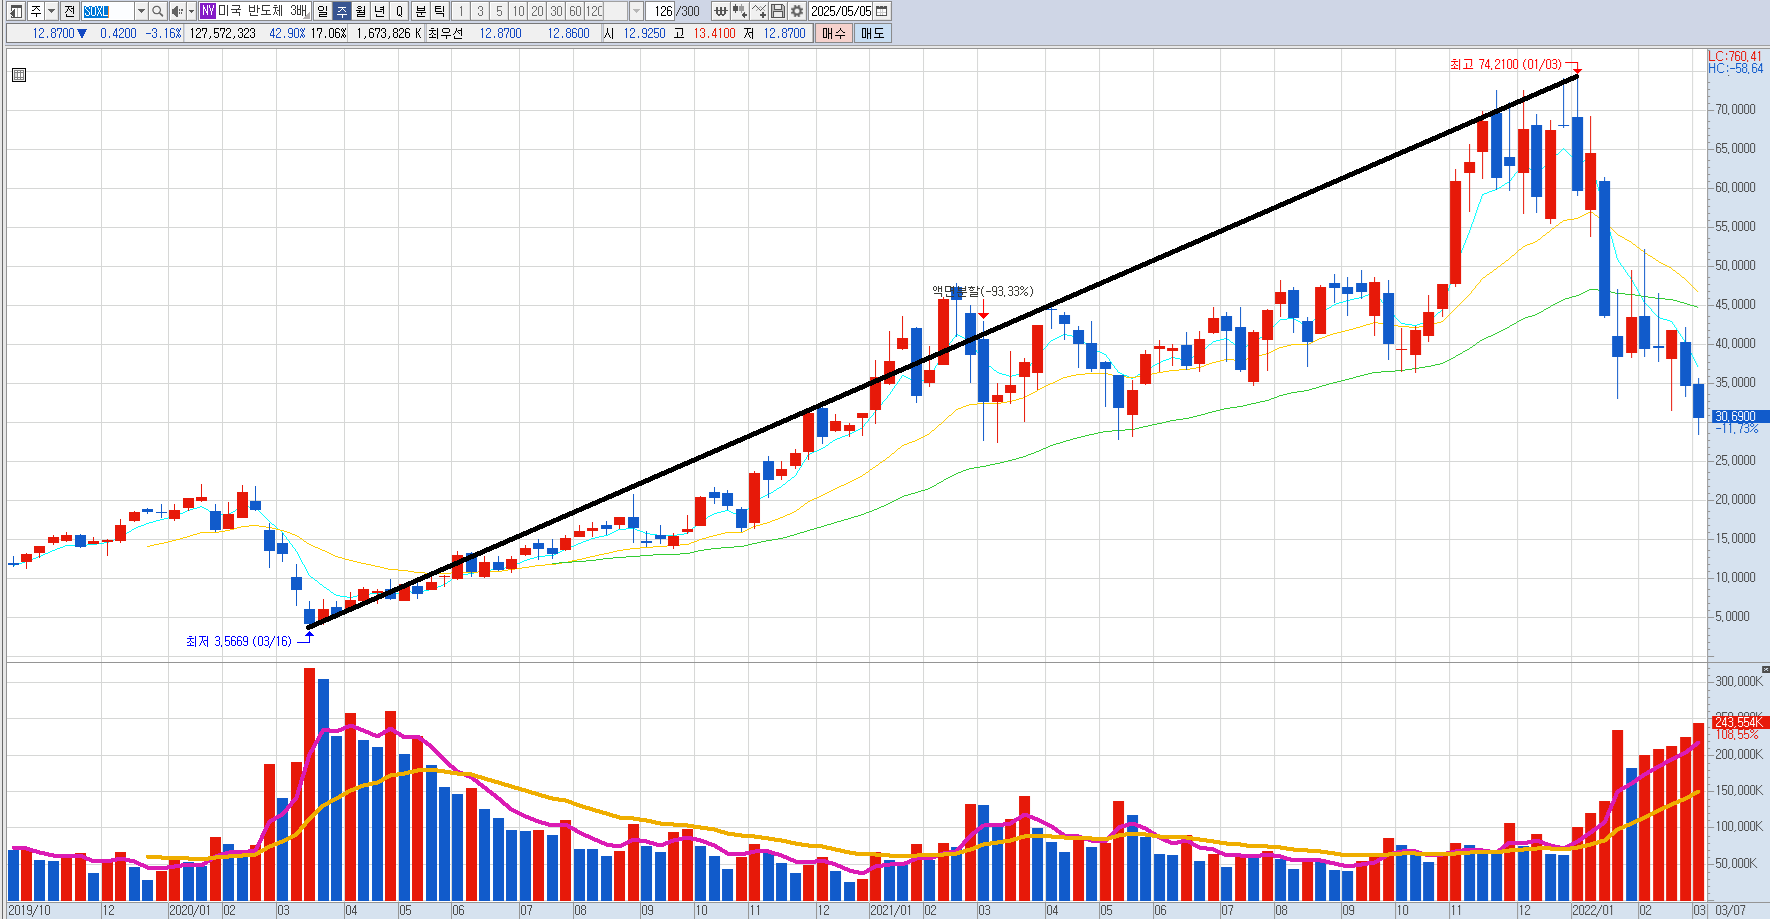Image resolution: width=1770 pixels, height=919 pixels.
Task: Click the magnifier stock search icon
Action: (158, 11)
